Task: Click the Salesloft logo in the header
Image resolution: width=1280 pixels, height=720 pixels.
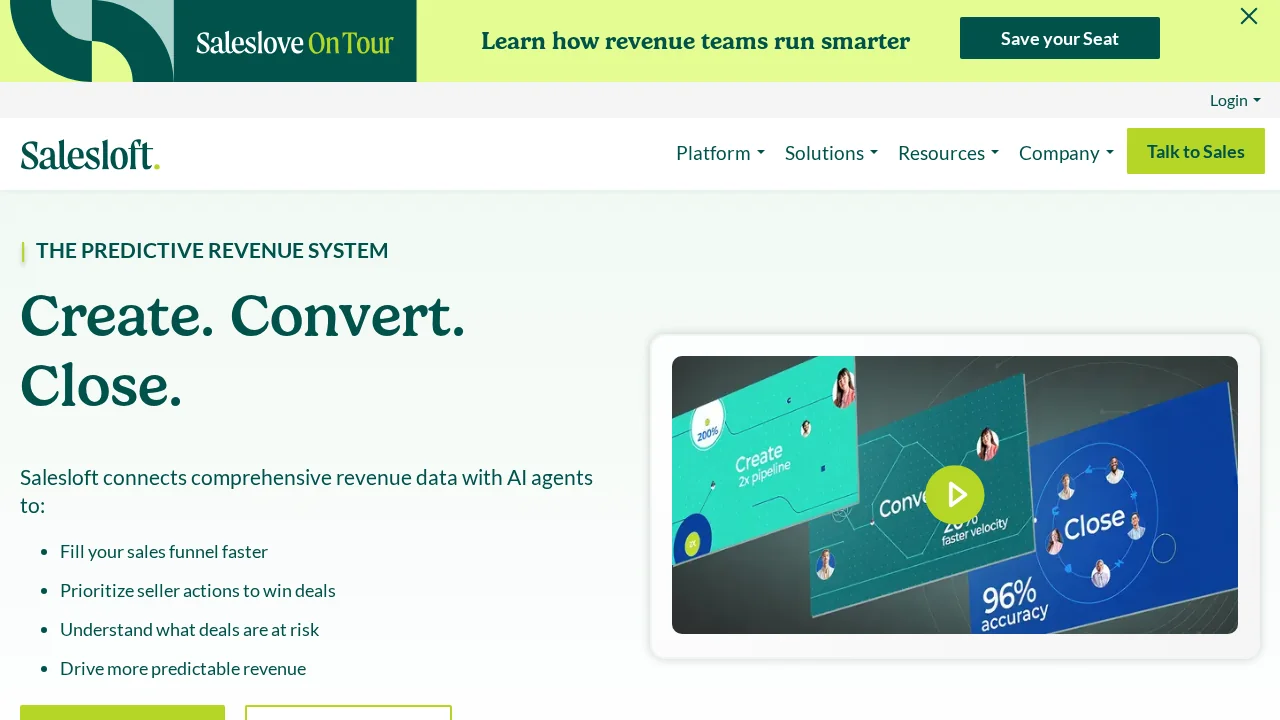Action: coord(90,154)
